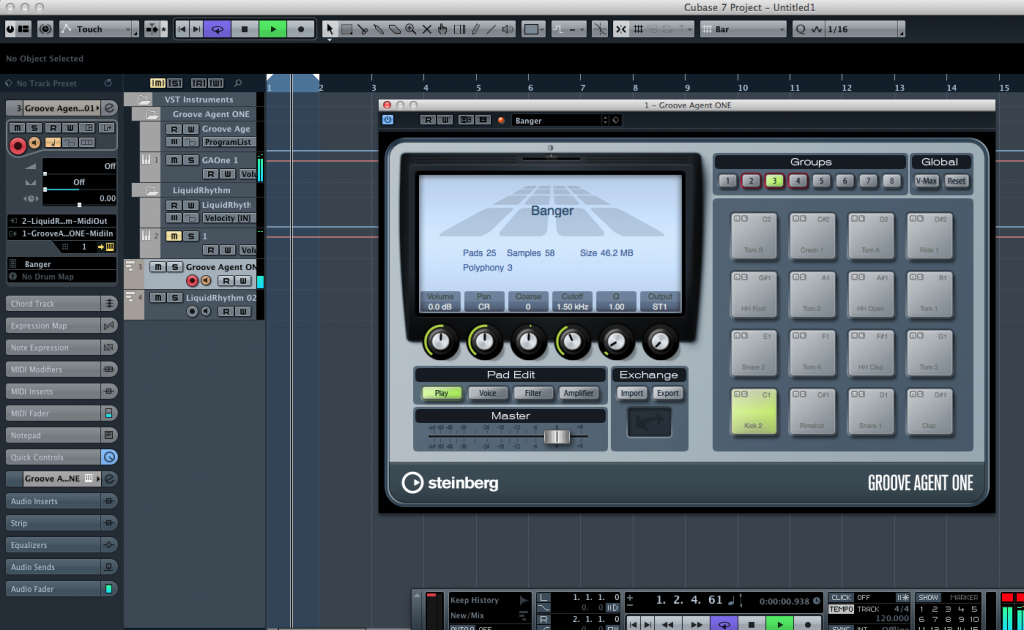This screenshot has width=1024, height=630.
Task: Select the Object Selection arrow tool
Action: pos(329,29)
